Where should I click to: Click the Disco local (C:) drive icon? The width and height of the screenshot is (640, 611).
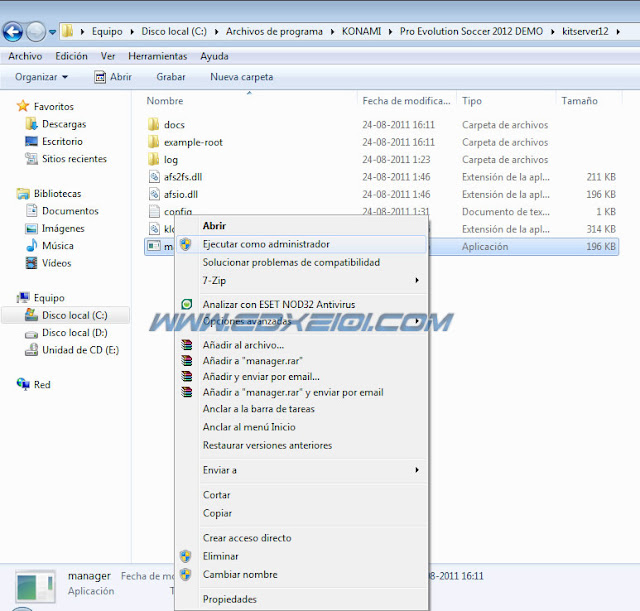click(31, 315)
